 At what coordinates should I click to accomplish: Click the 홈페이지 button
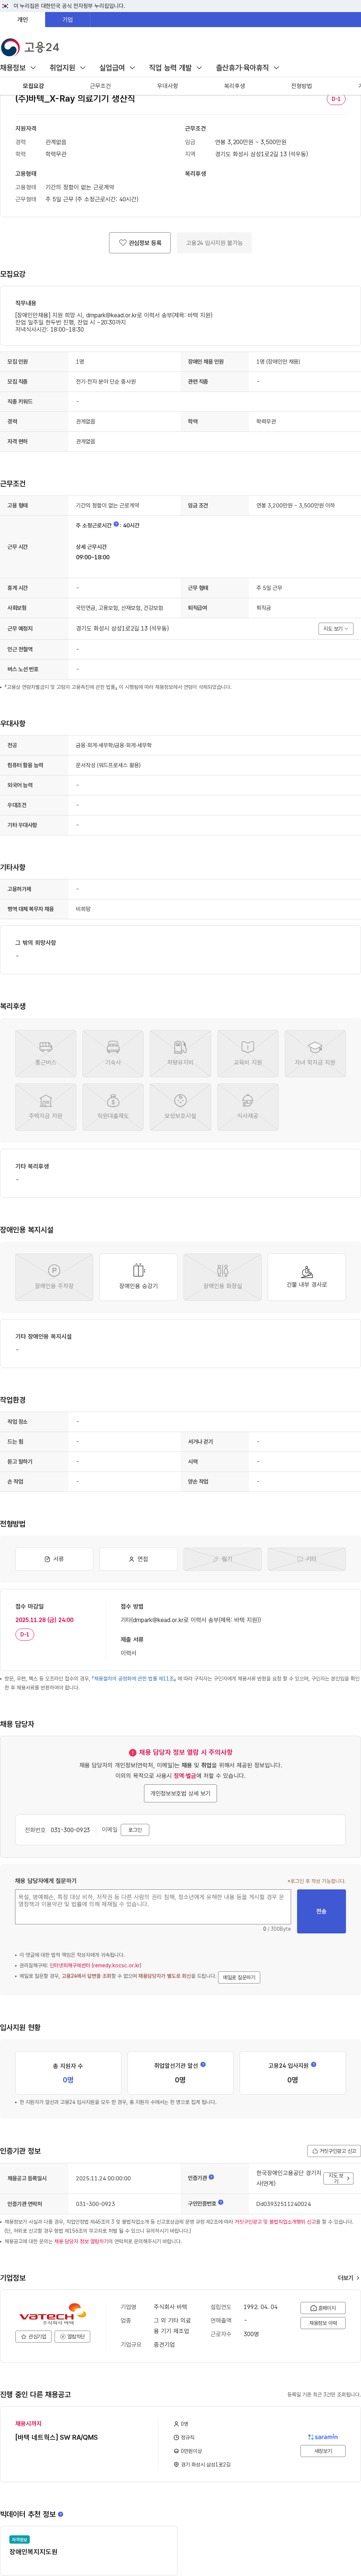point(323,2308)
